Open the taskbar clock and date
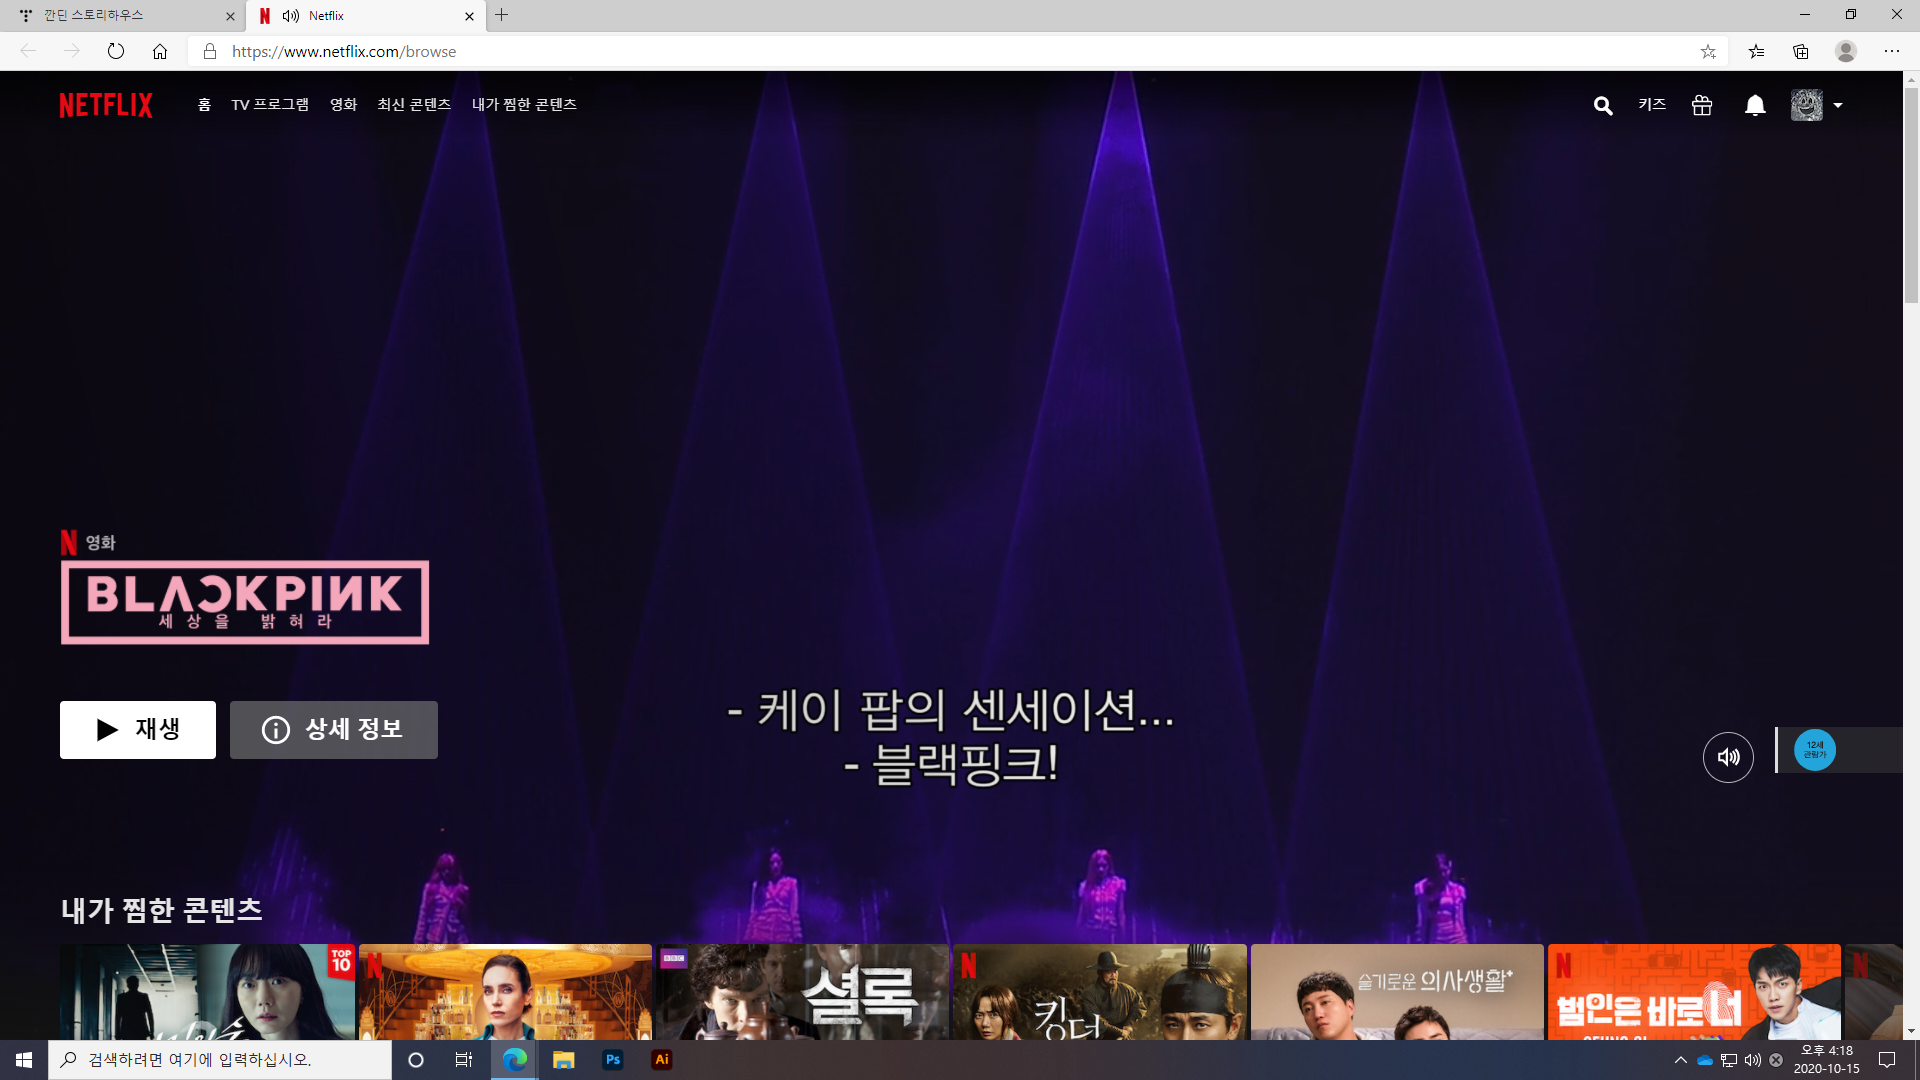Viewport: 1920px width, 1080px height. pyautogui.click(x=1827, y=1060)
